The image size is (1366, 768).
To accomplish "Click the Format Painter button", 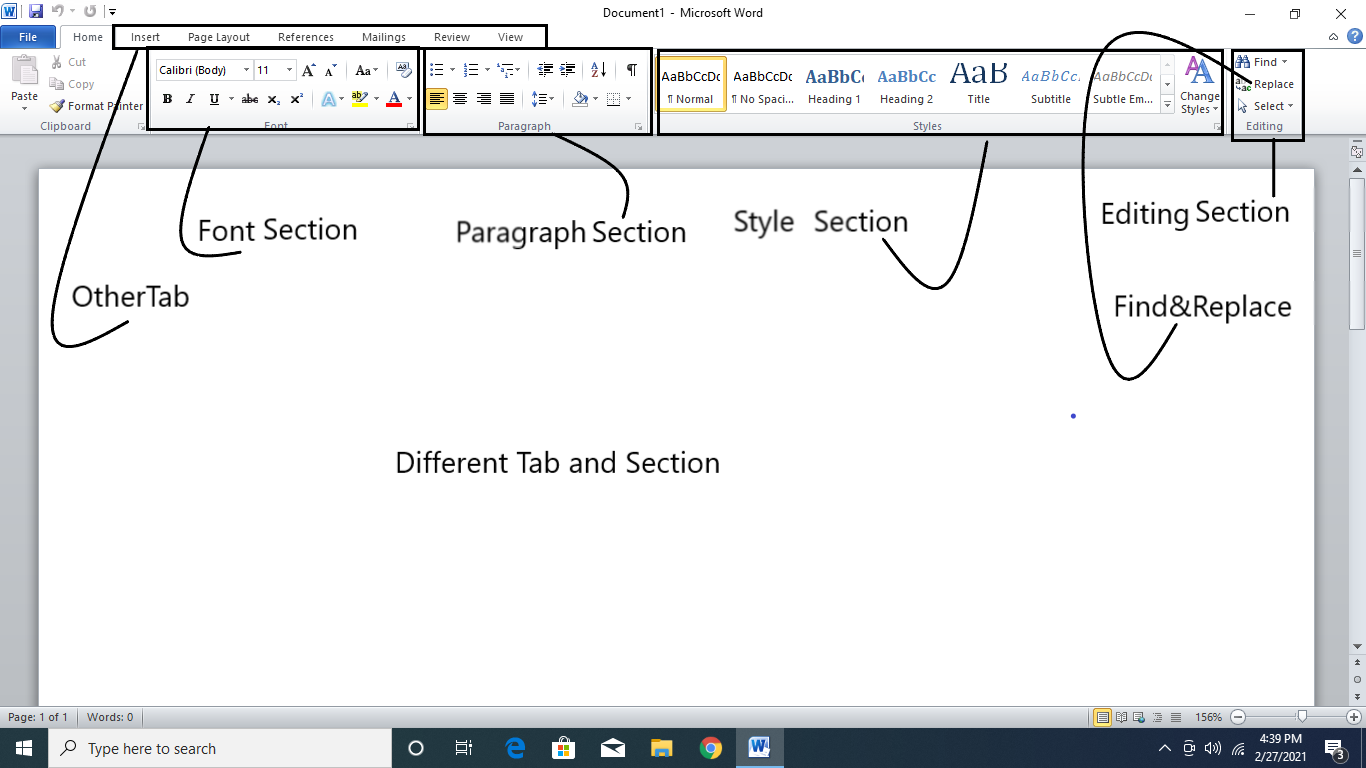I will pos(97,106).
